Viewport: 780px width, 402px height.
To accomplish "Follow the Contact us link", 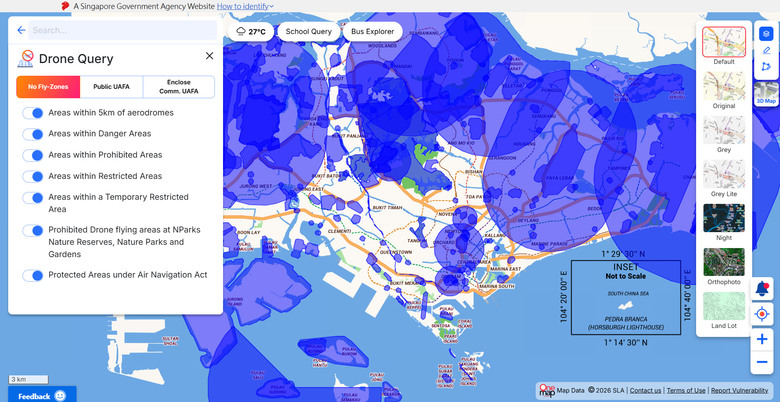I will click(645, 391).
